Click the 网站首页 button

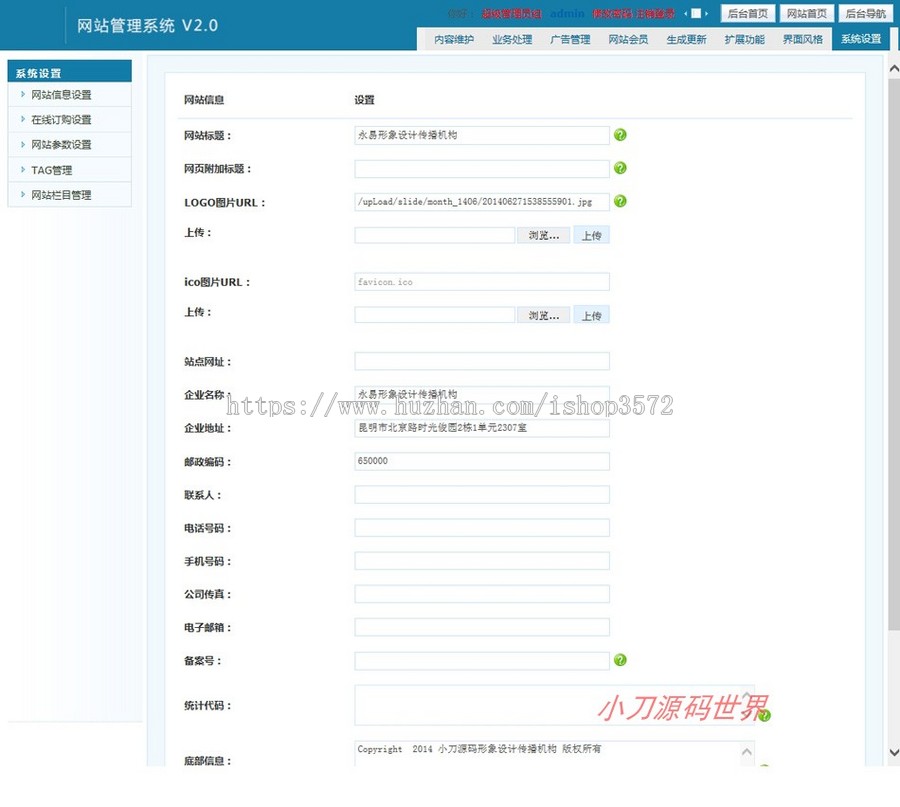807,13
